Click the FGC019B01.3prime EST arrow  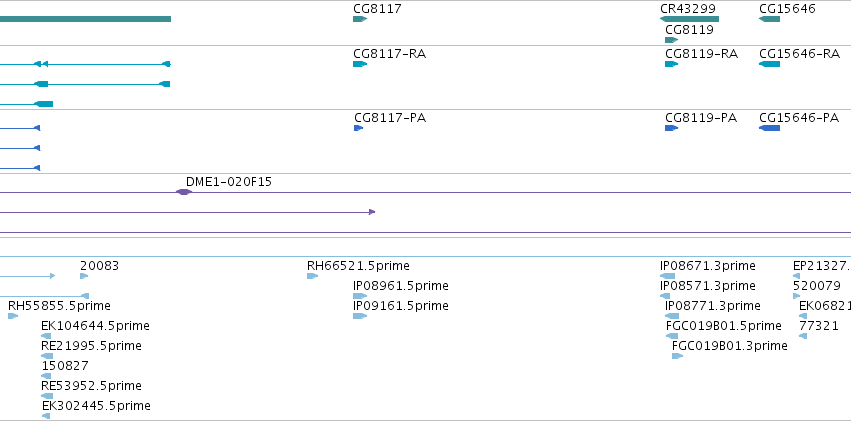(x=677, y=356)
